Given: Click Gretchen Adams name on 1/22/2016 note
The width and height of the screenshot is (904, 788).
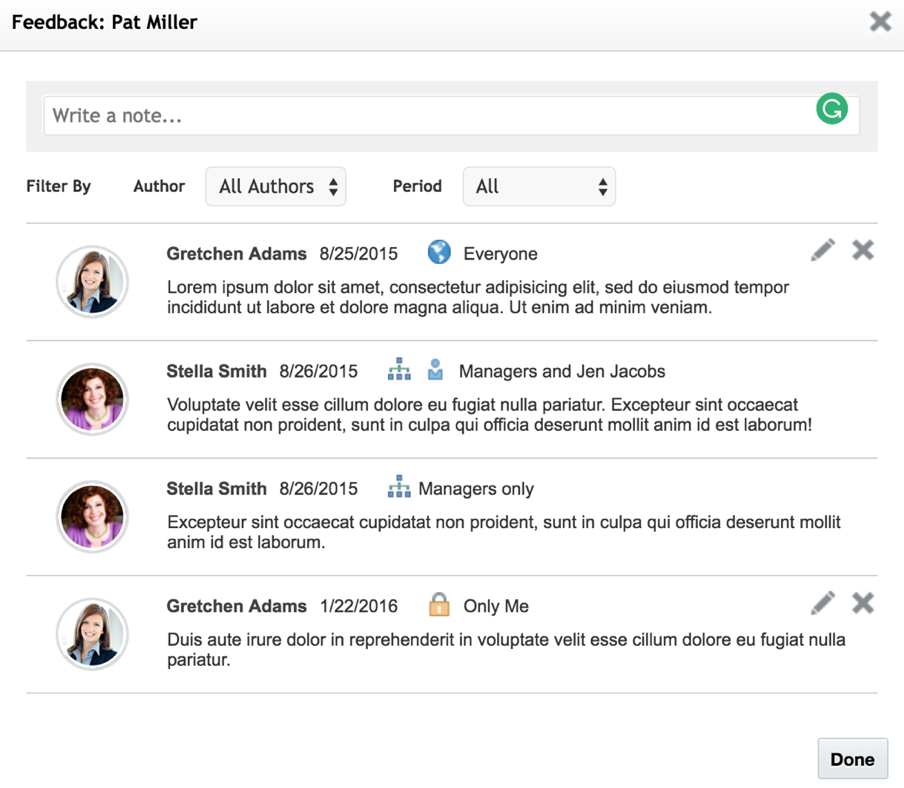Looking at the screenshot, I should click(x=236, y=606).
